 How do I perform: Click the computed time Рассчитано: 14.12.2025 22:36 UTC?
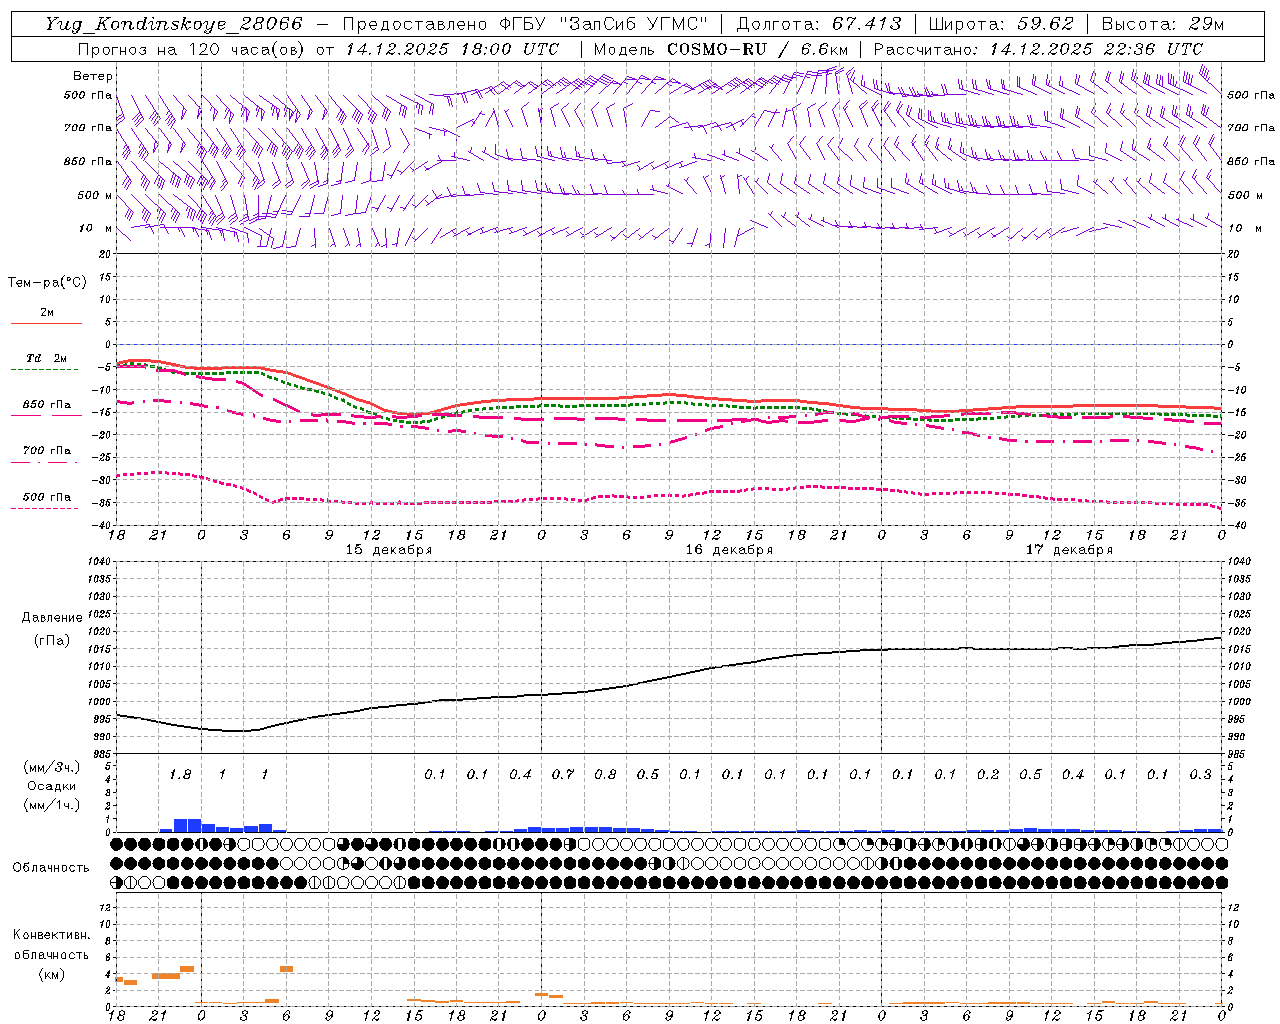1038,49
